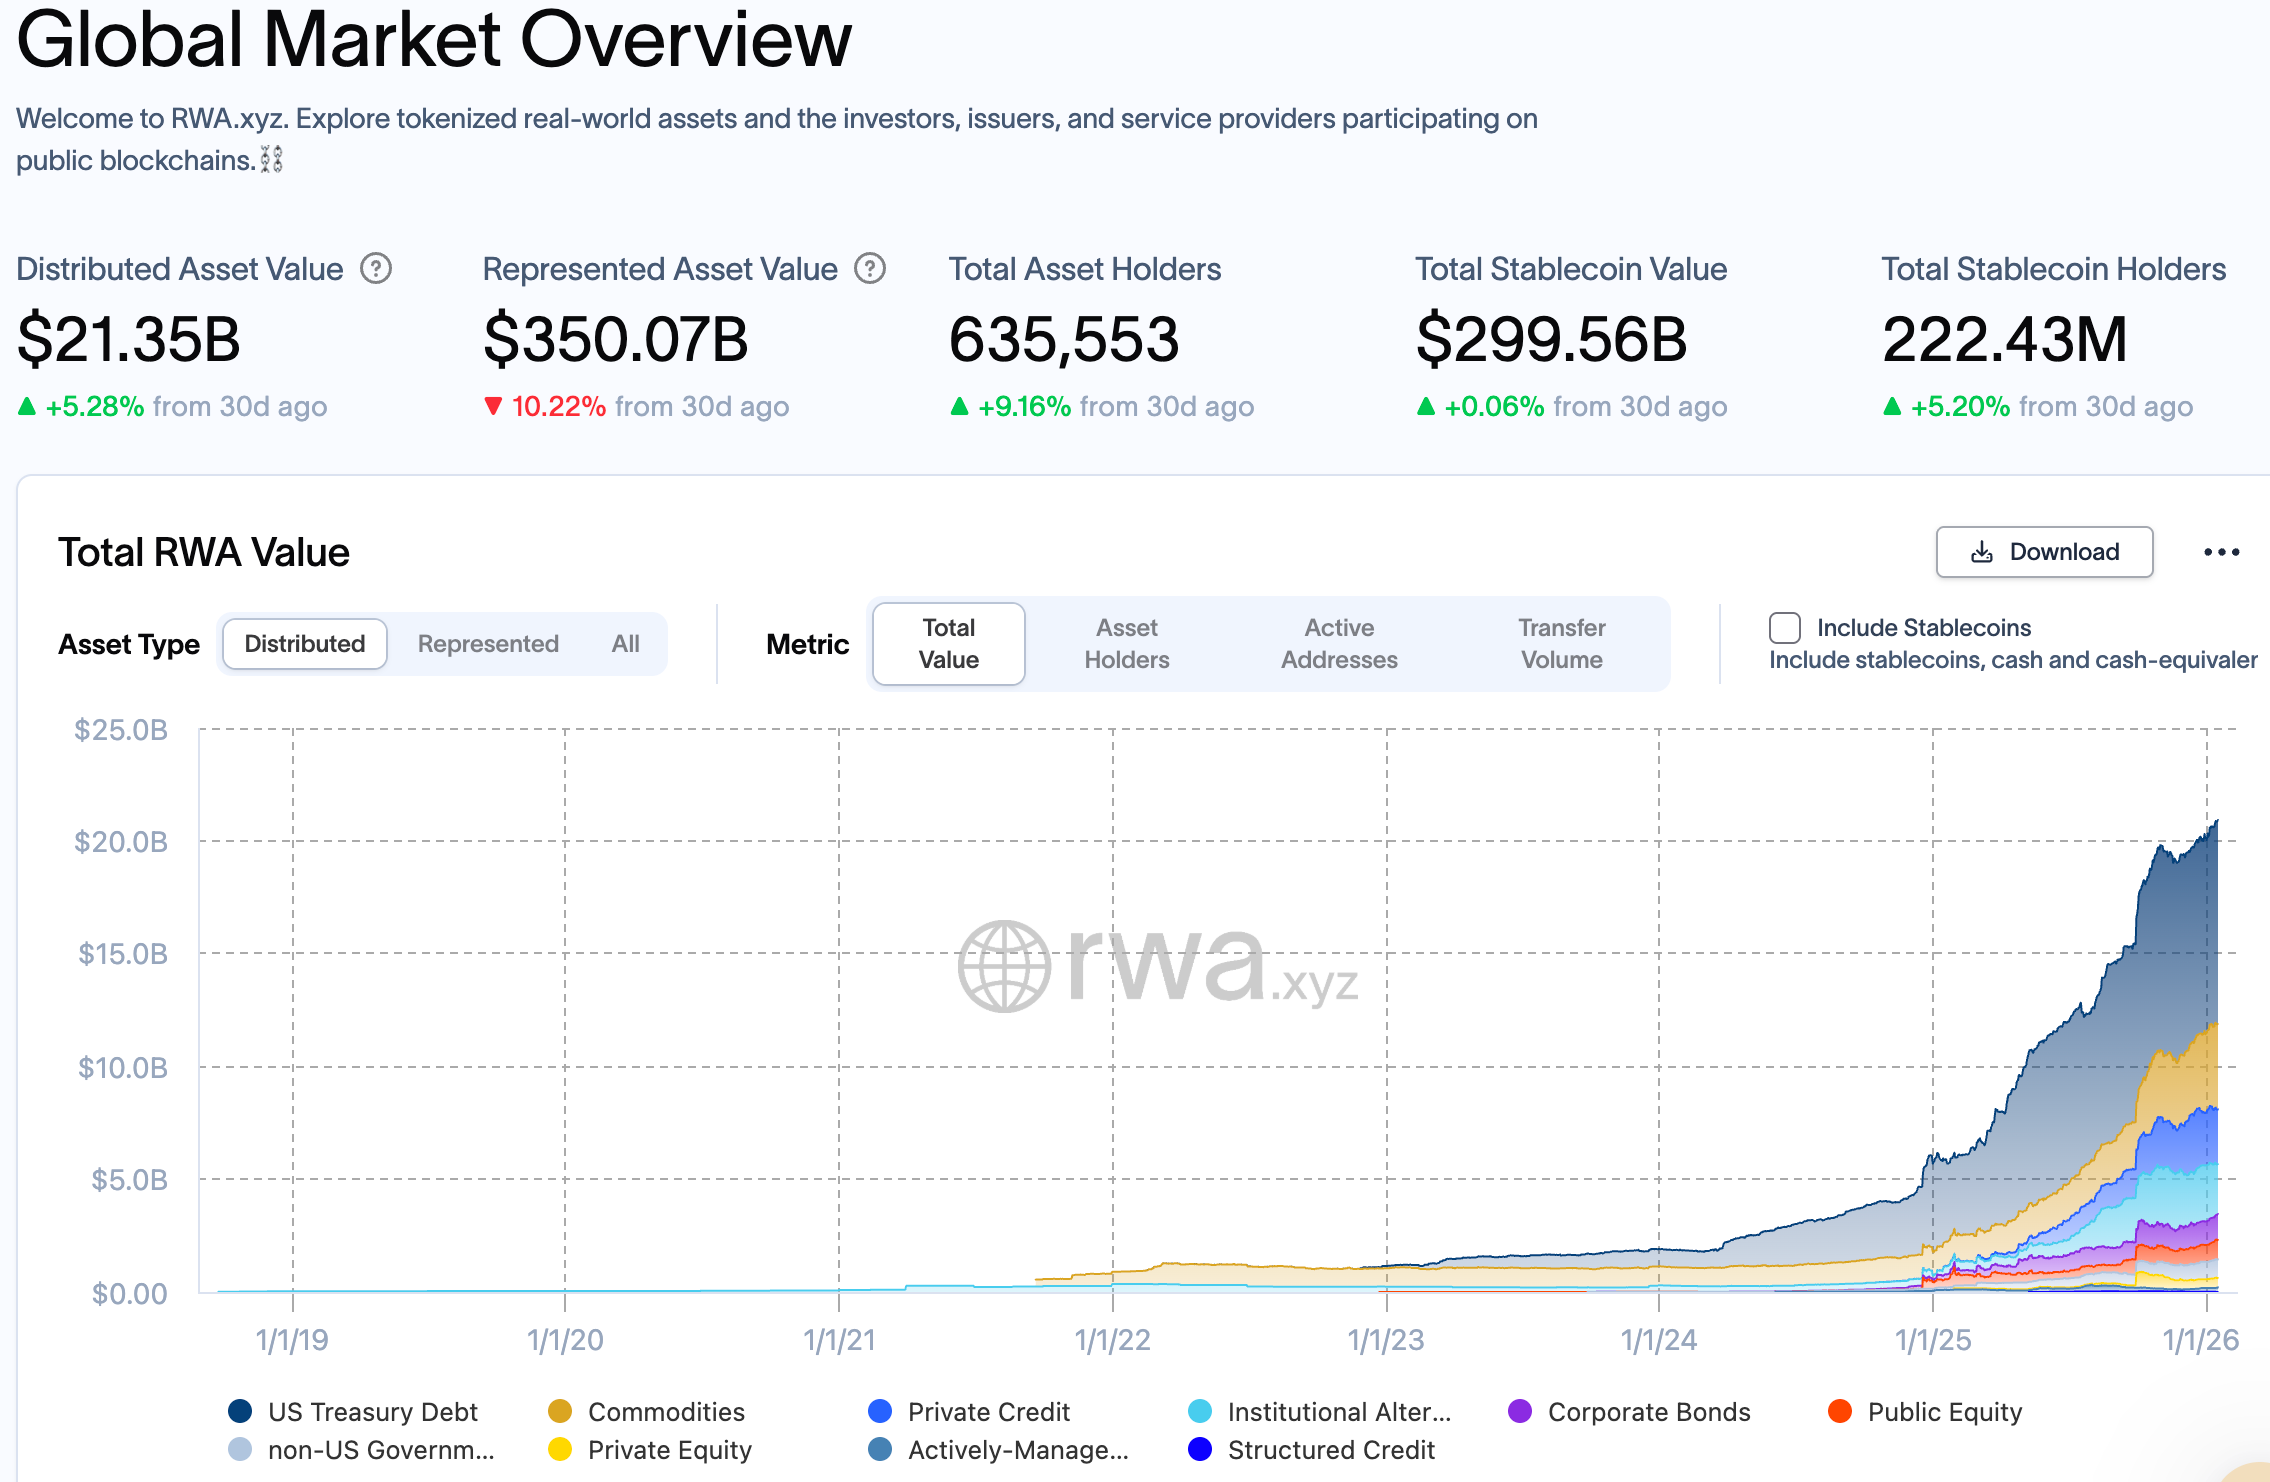2270x1482 pixels.
Task: Select the Distributed asset type option
Action: [305, 644]
